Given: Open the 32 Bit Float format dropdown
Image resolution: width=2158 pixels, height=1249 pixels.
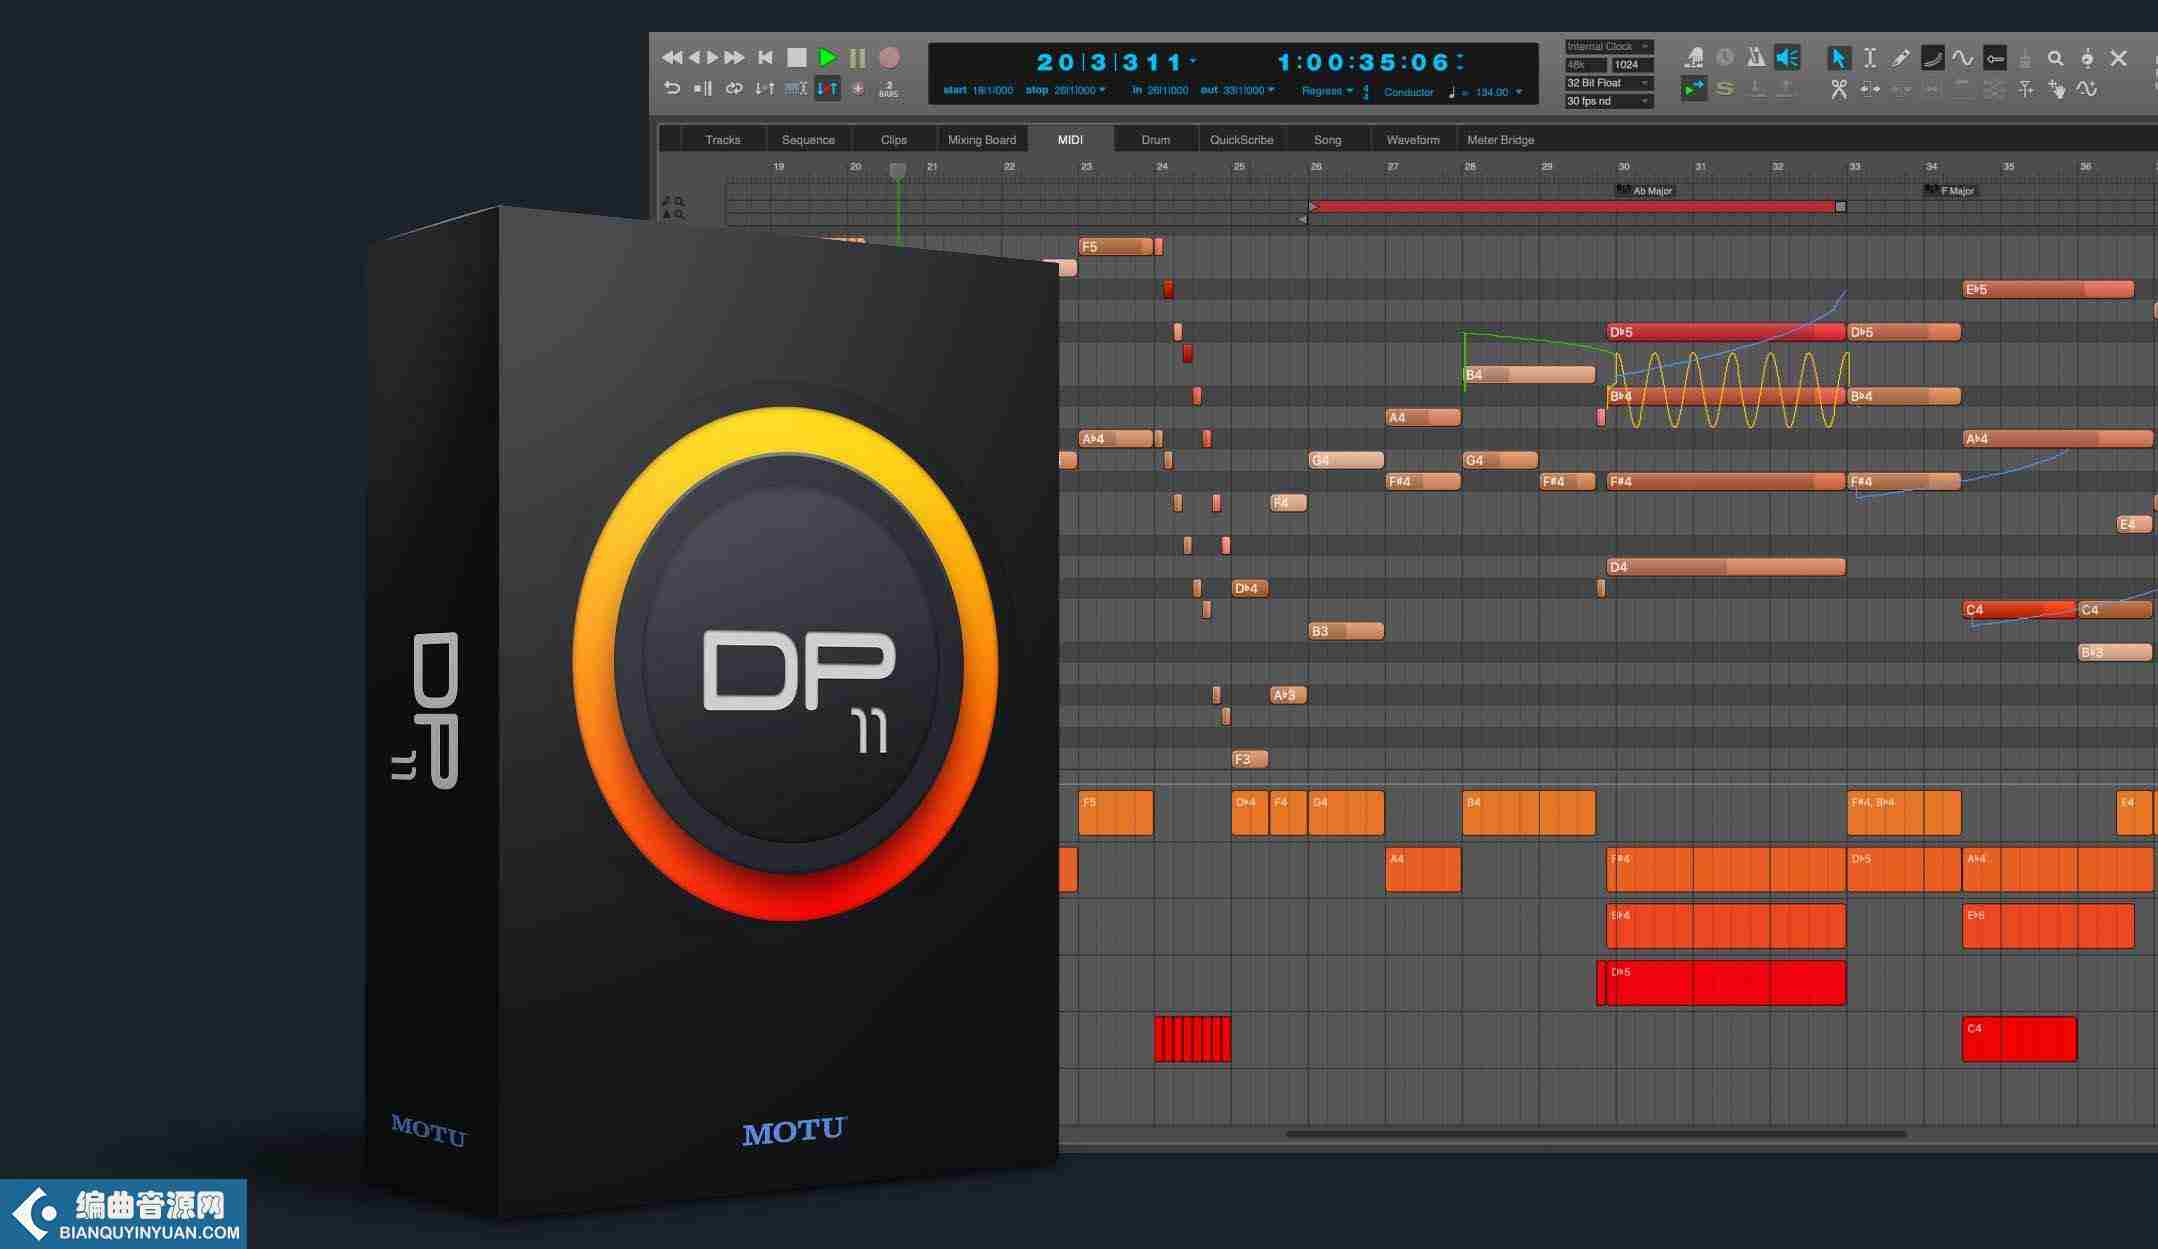Looking at the screenshot, I should (x=1608, y=83).
